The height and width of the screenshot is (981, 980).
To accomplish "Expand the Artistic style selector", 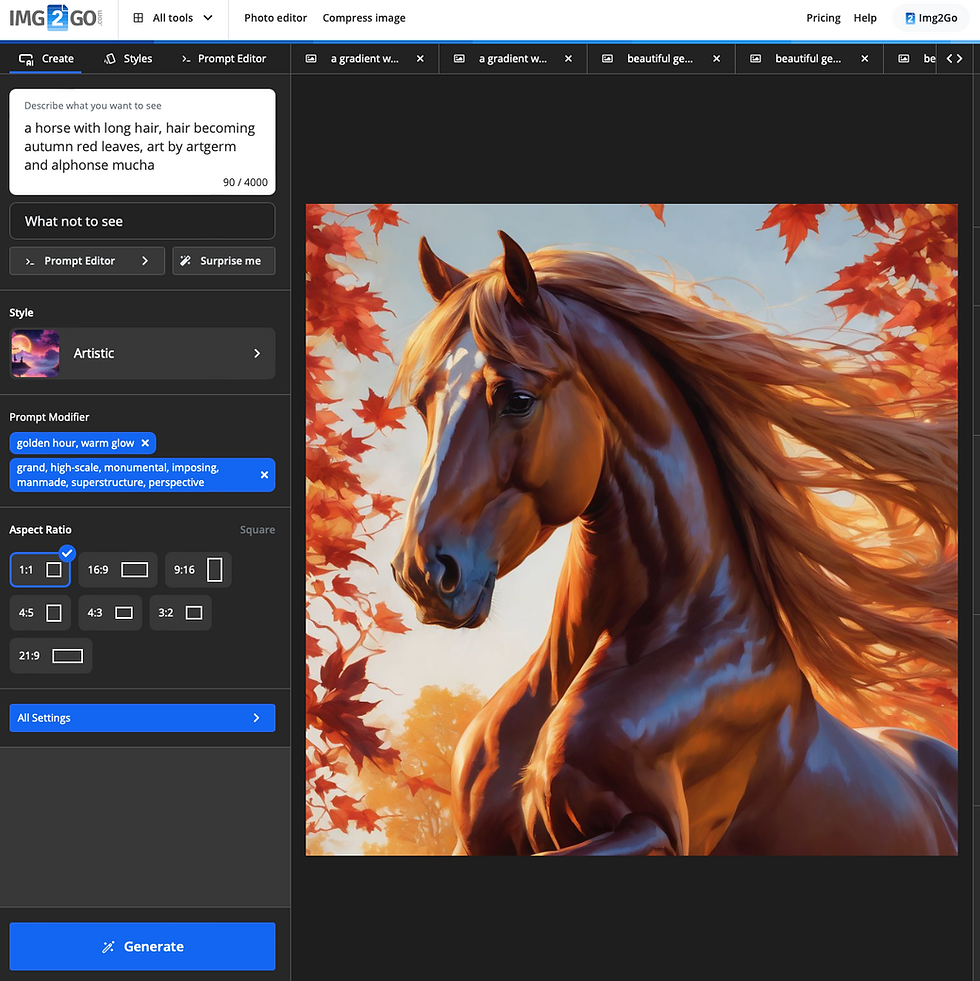I will pyautogui.click(x=142, y=353).
